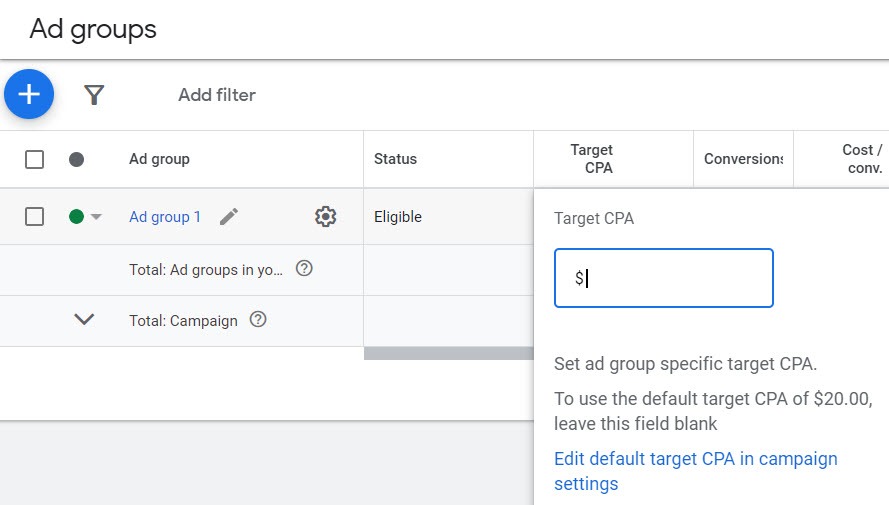
Task: Expand the Total: Campaign row chevron
Action: pyautogui.click(x=84, y=320)
